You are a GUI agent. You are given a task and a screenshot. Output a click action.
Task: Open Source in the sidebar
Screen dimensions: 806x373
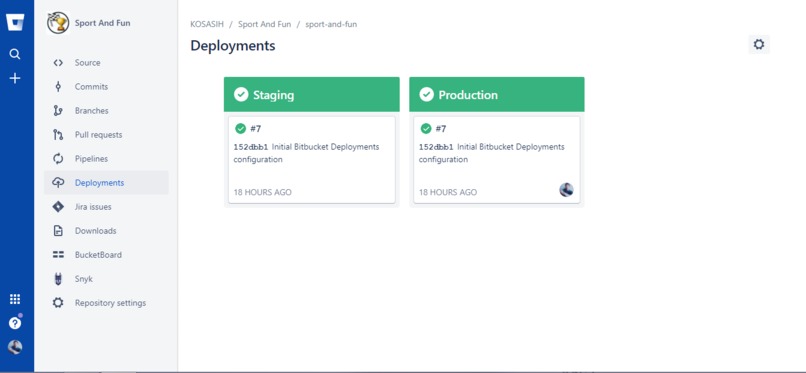tap(106, 63)
